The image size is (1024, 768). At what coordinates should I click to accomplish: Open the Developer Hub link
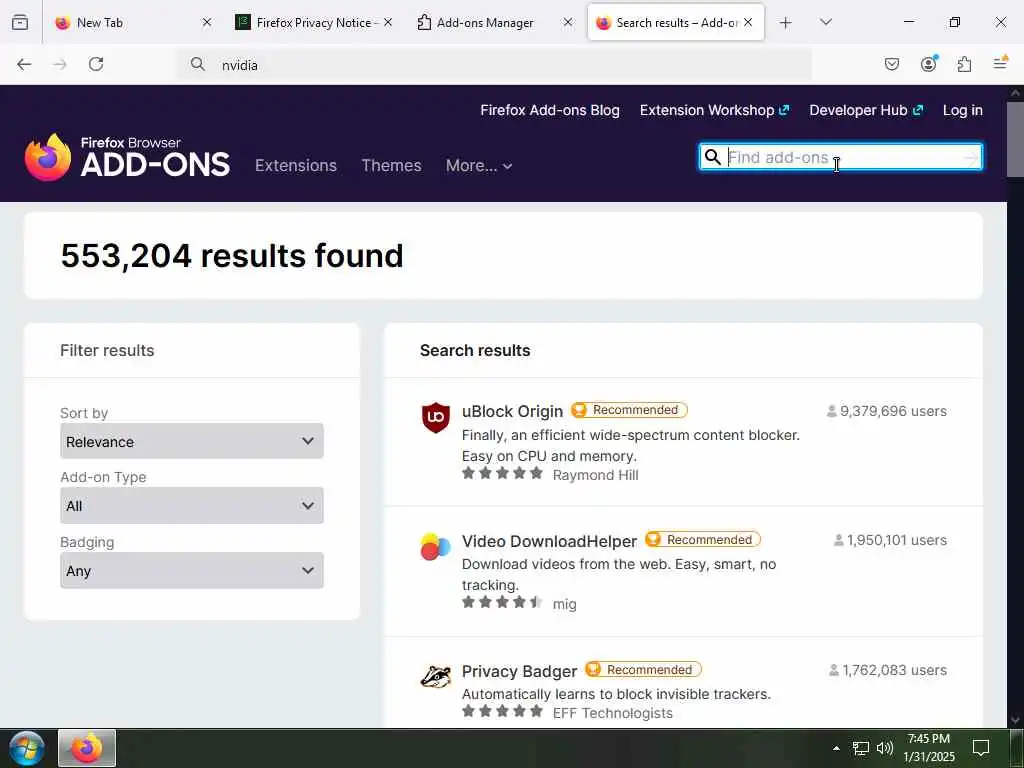pos(866,110)
